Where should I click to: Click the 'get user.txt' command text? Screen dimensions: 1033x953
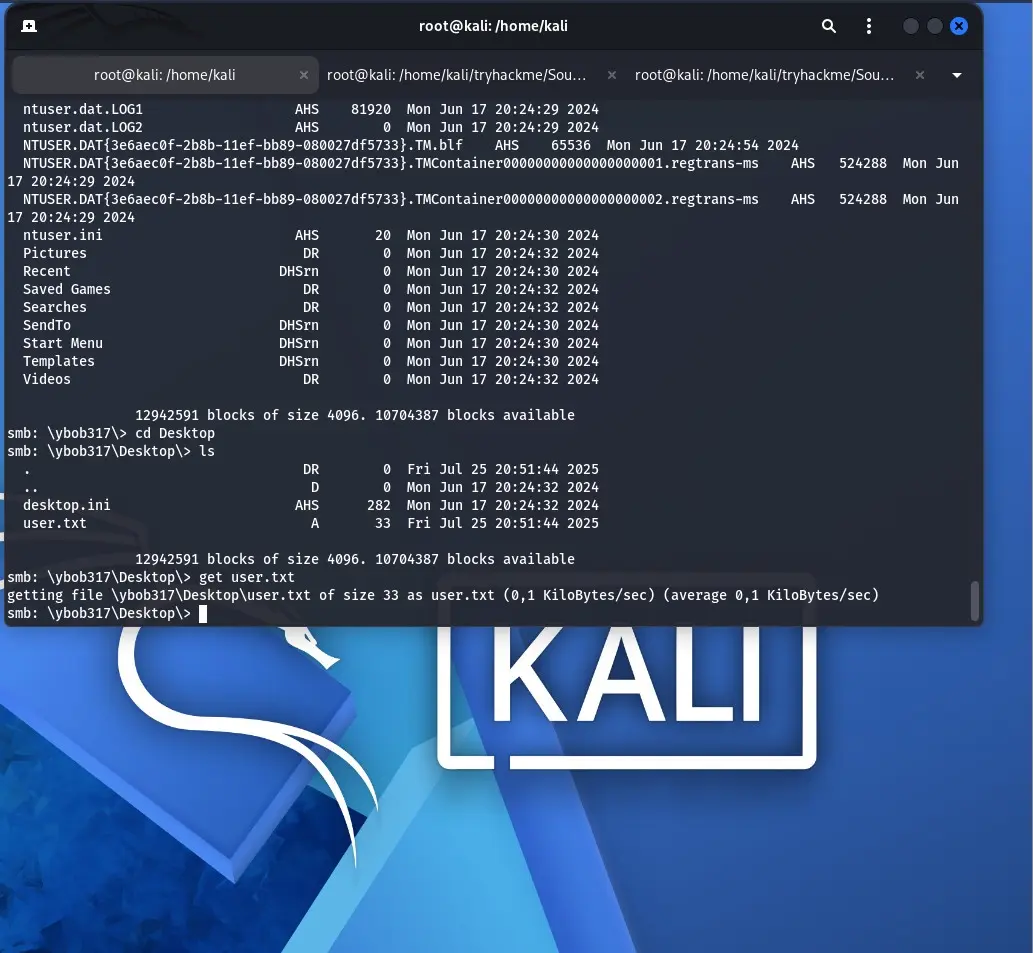[246, 578]
